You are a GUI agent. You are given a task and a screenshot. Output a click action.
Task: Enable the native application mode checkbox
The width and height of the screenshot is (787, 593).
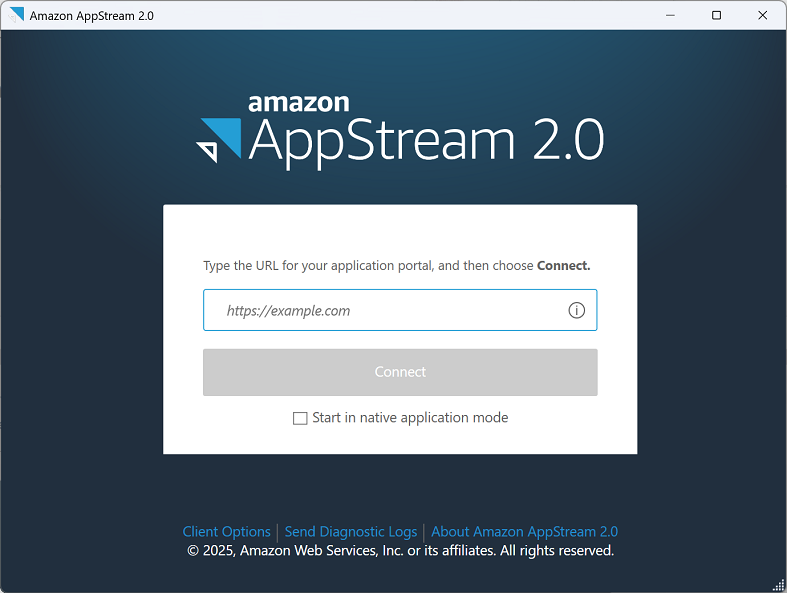[300, 418]
